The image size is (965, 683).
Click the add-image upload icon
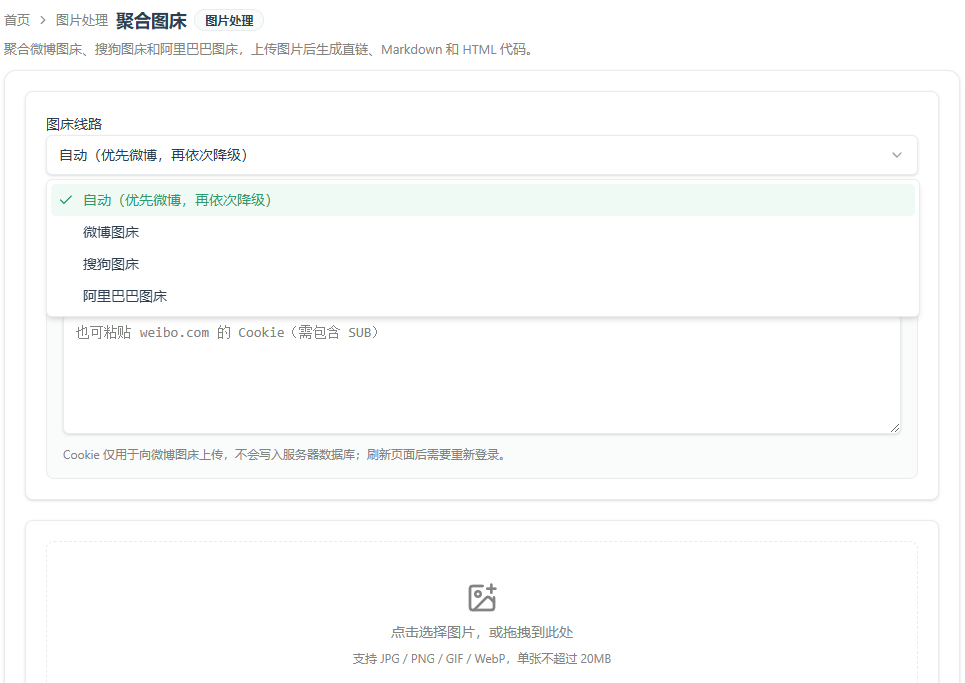pos(482,597)
